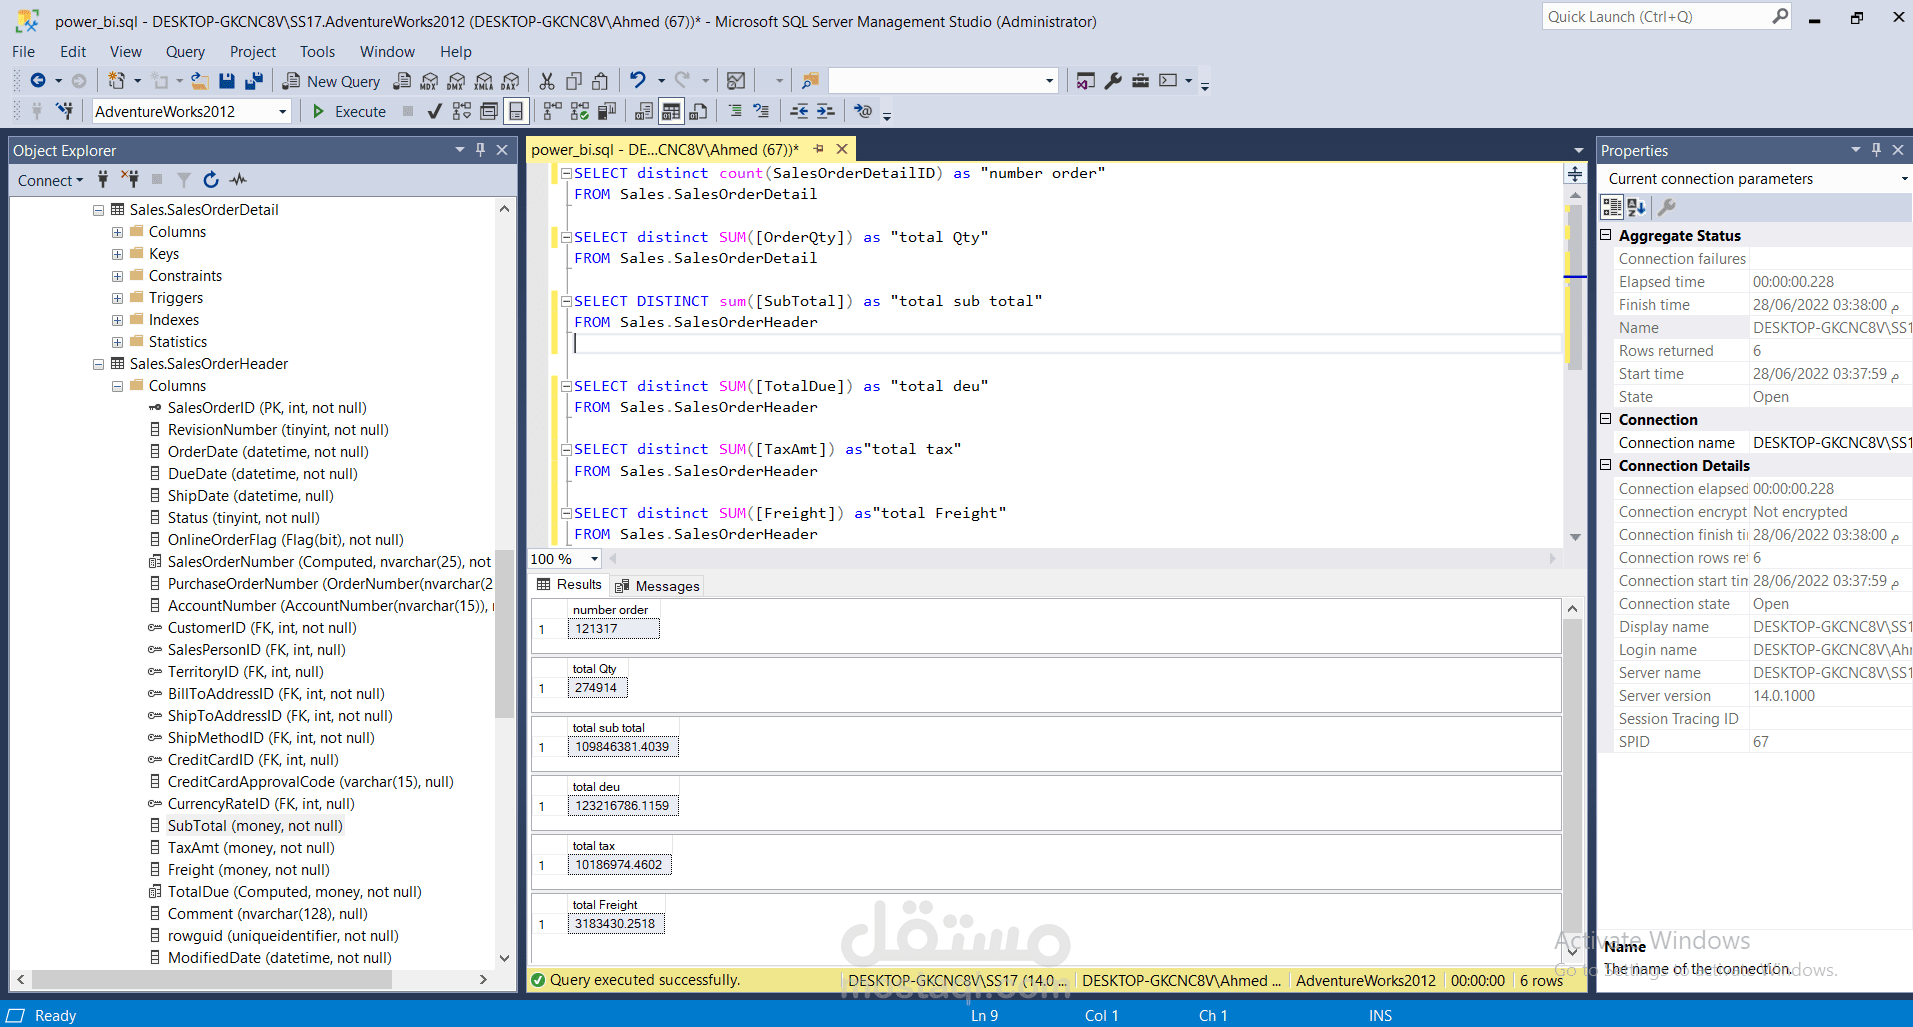This screenshot has height=1027, width=1913.
Task: Create a new DAX query
Action: [x=511, y=81]
